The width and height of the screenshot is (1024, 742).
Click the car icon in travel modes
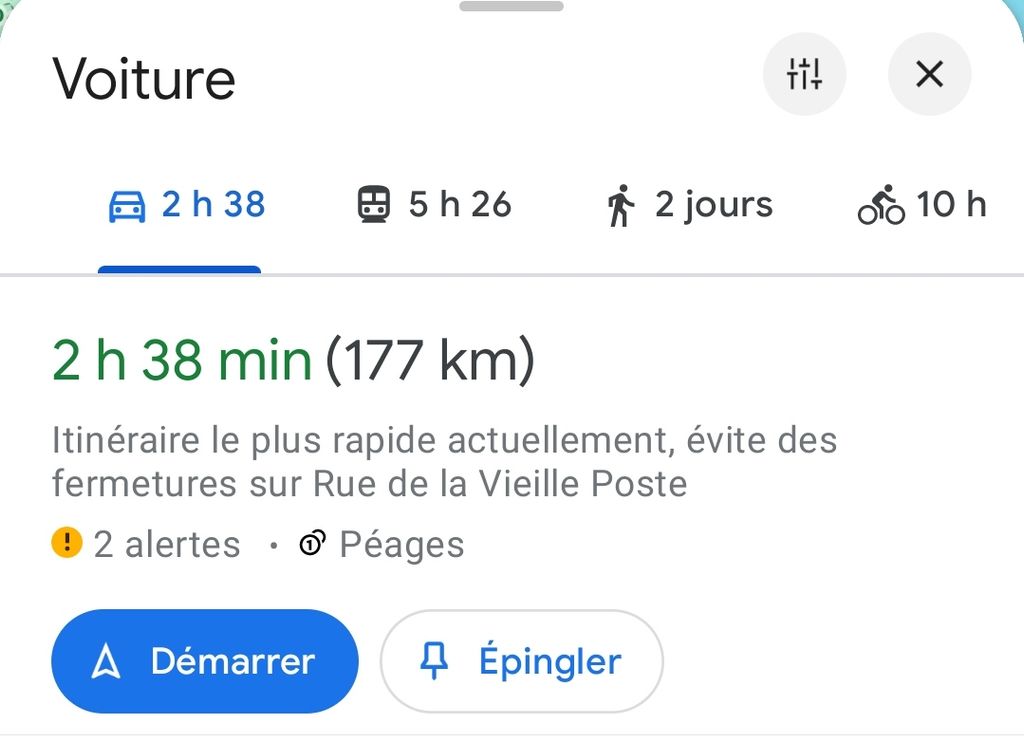coord(127,207)
